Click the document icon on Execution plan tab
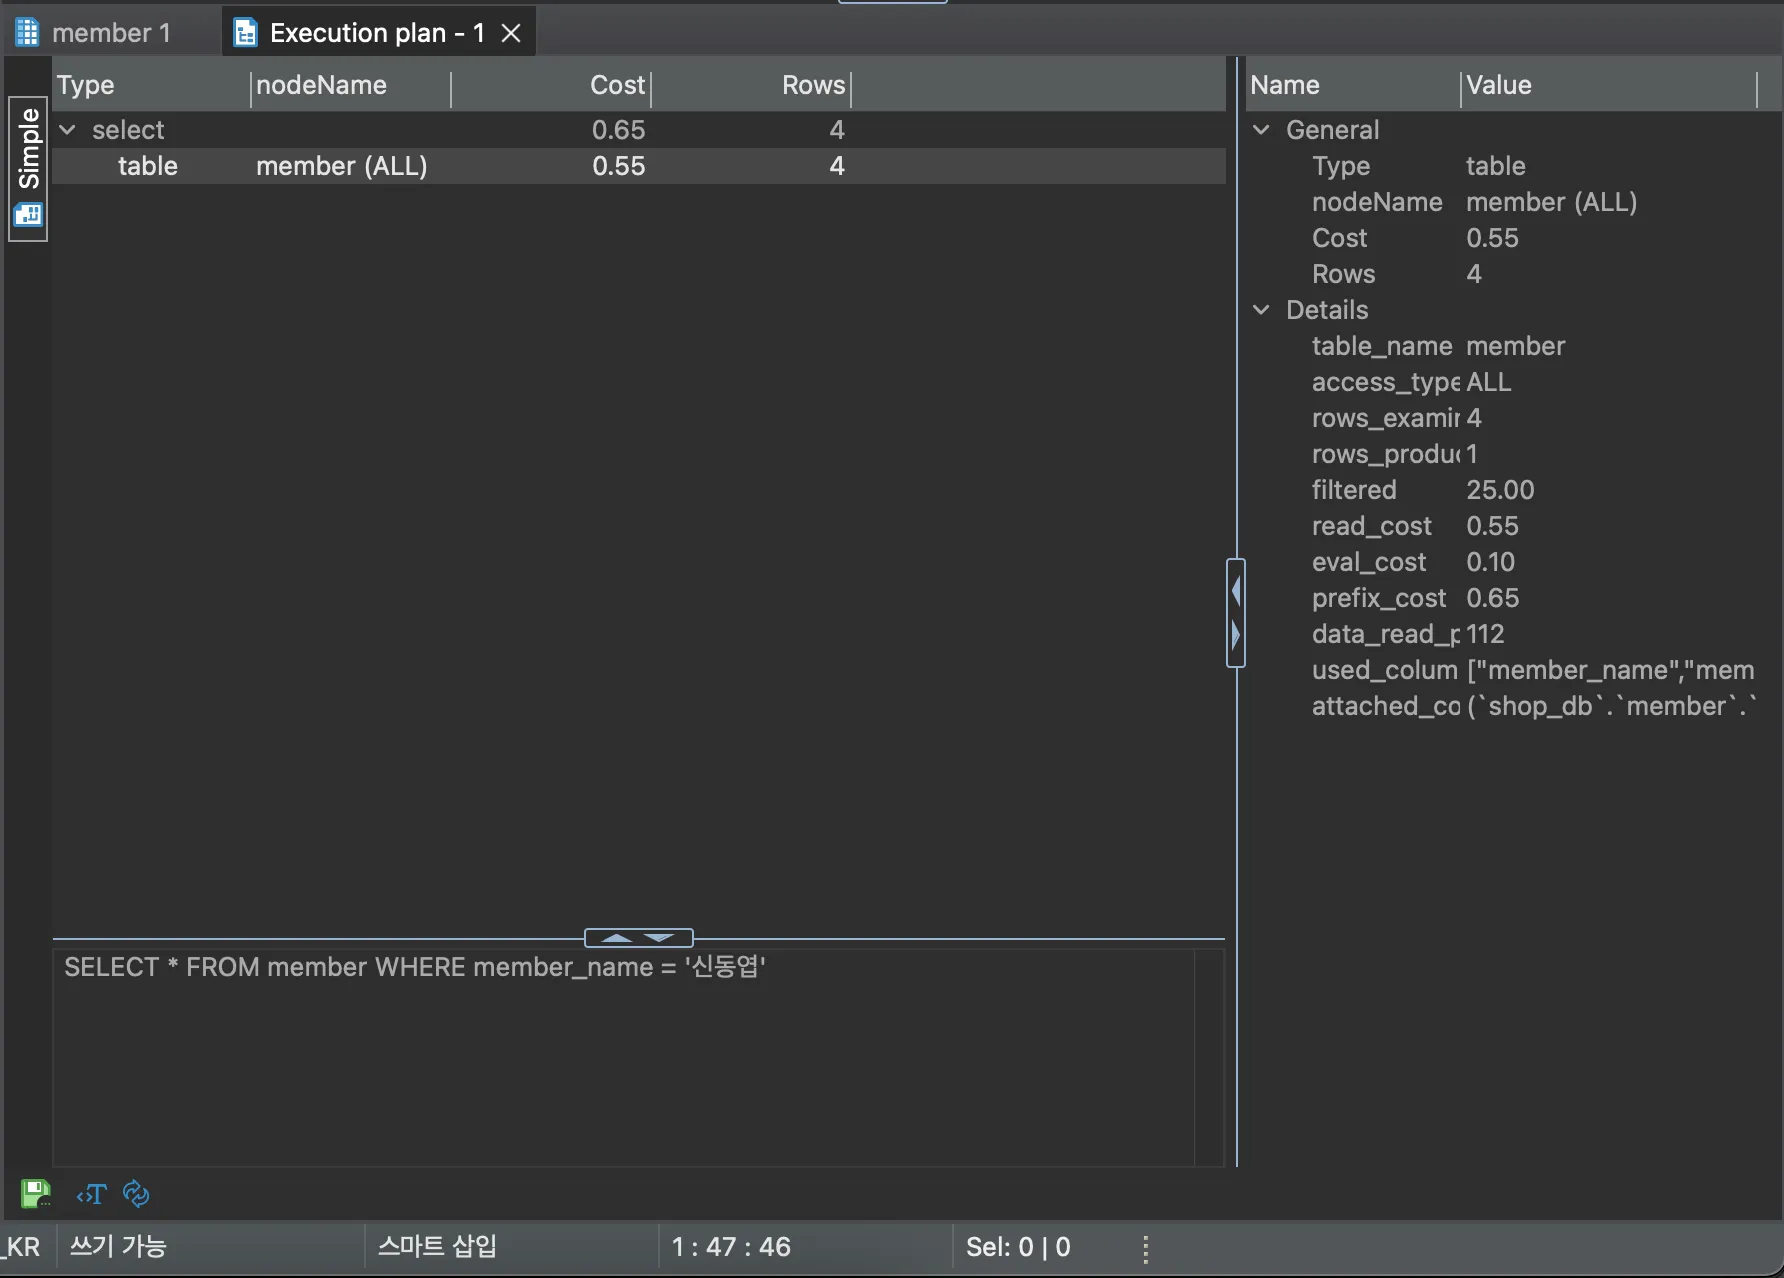The width and height of the screenshot is (1784, 1278). 245,33
